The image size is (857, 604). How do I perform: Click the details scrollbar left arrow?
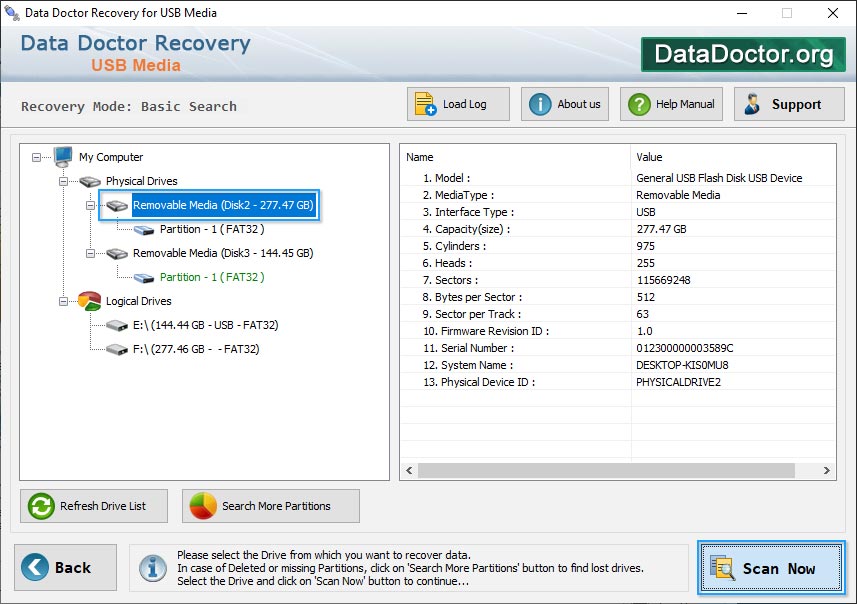409,470
